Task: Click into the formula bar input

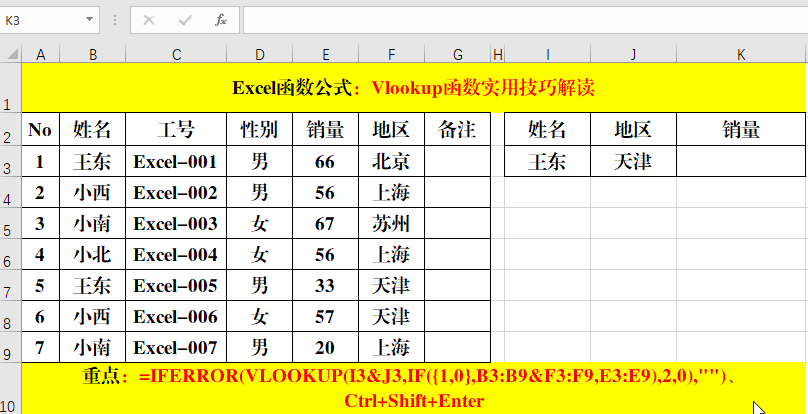Action: click(x=525, y=20)
